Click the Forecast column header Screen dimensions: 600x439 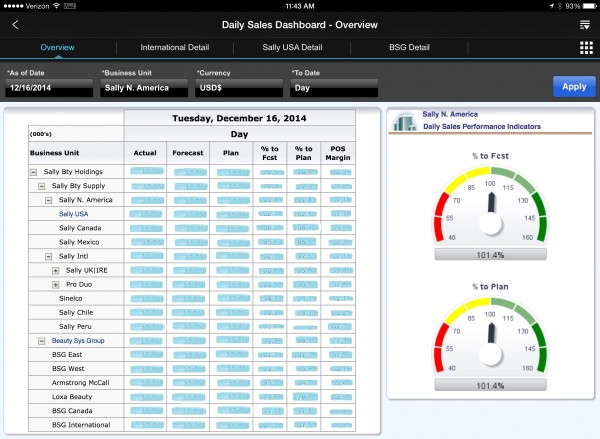188,153
